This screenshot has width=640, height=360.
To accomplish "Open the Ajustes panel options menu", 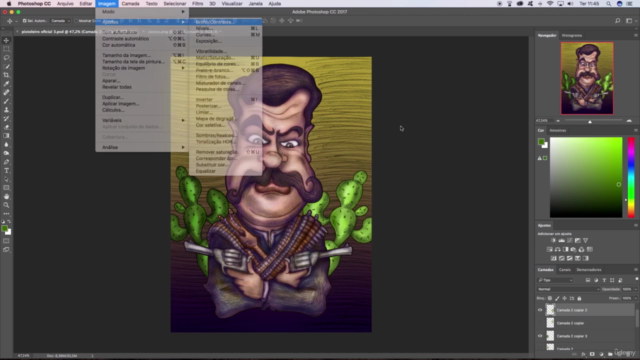I will 636,225.
